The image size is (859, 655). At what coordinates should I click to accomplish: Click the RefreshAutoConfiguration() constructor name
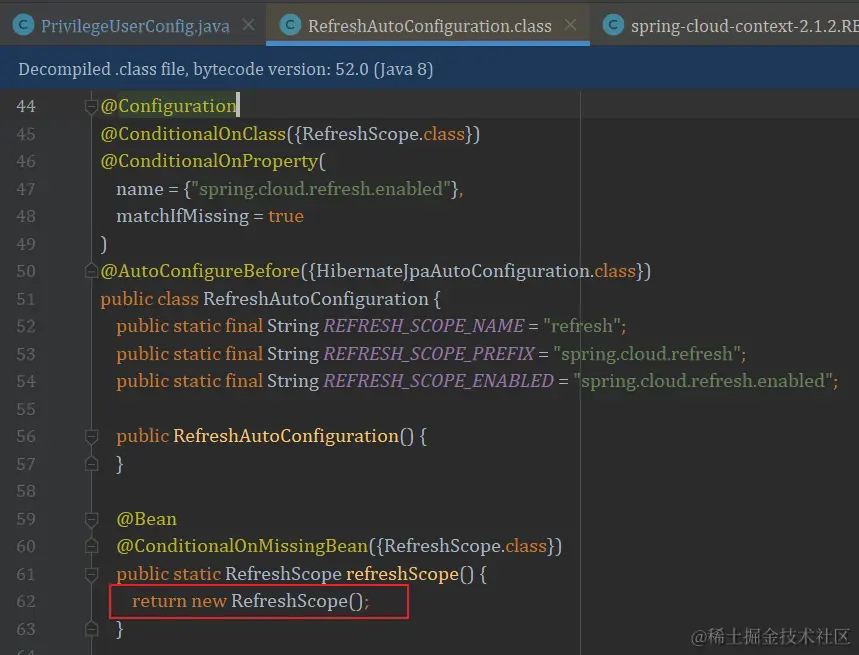click(x=286, y=436)
